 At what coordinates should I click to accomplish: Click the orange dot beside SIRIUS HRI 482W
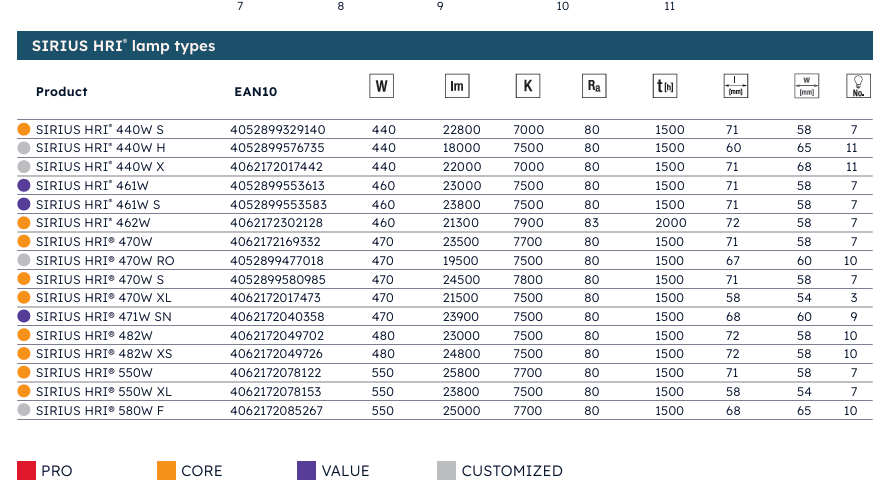pos(24,335)
